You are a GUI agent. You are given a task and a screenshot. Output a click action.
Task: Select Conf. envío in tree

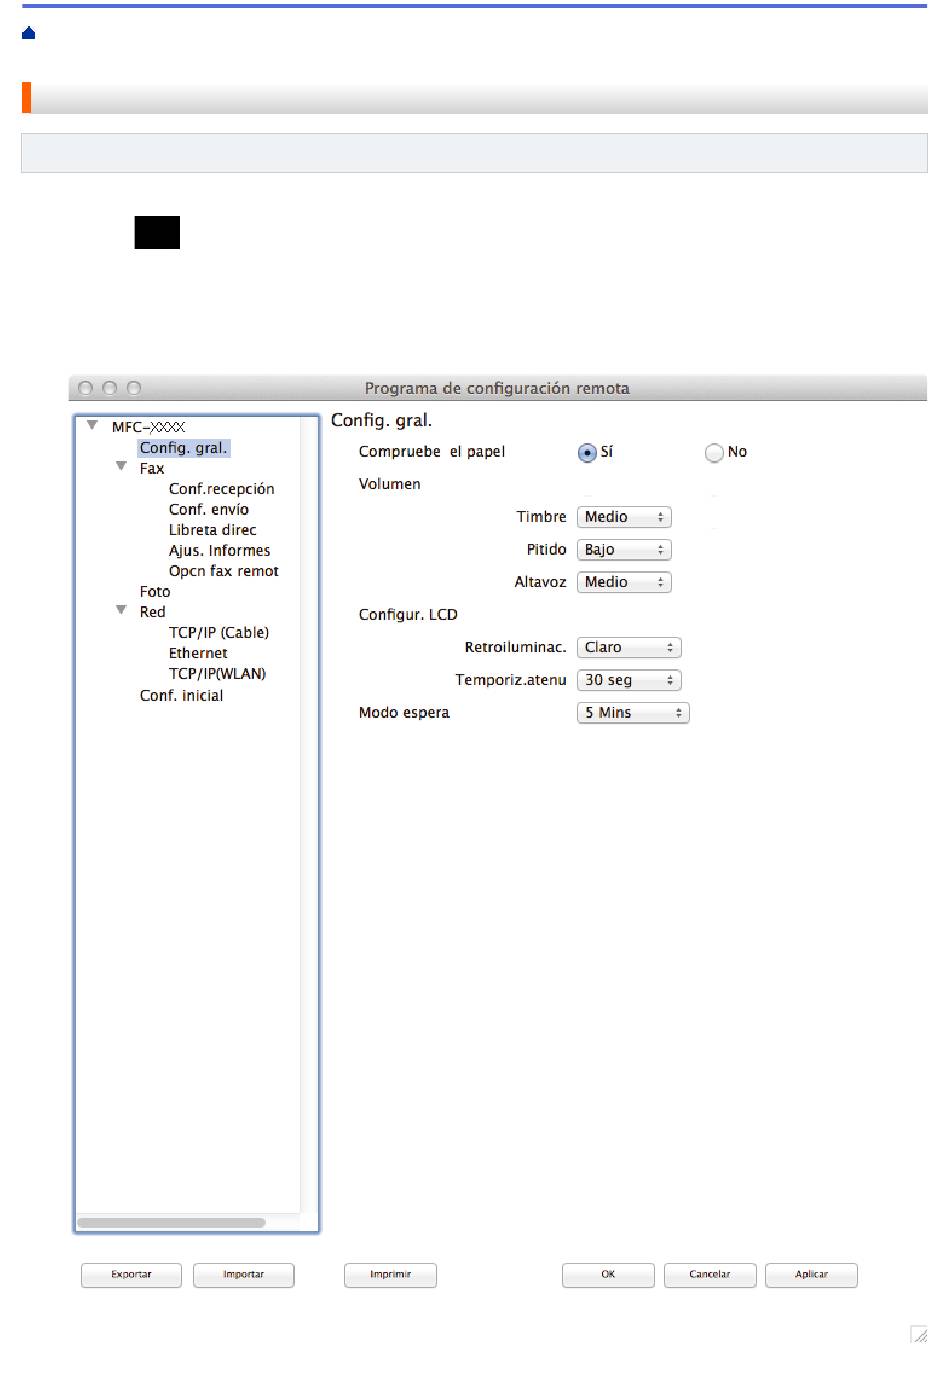coord(209,510)
